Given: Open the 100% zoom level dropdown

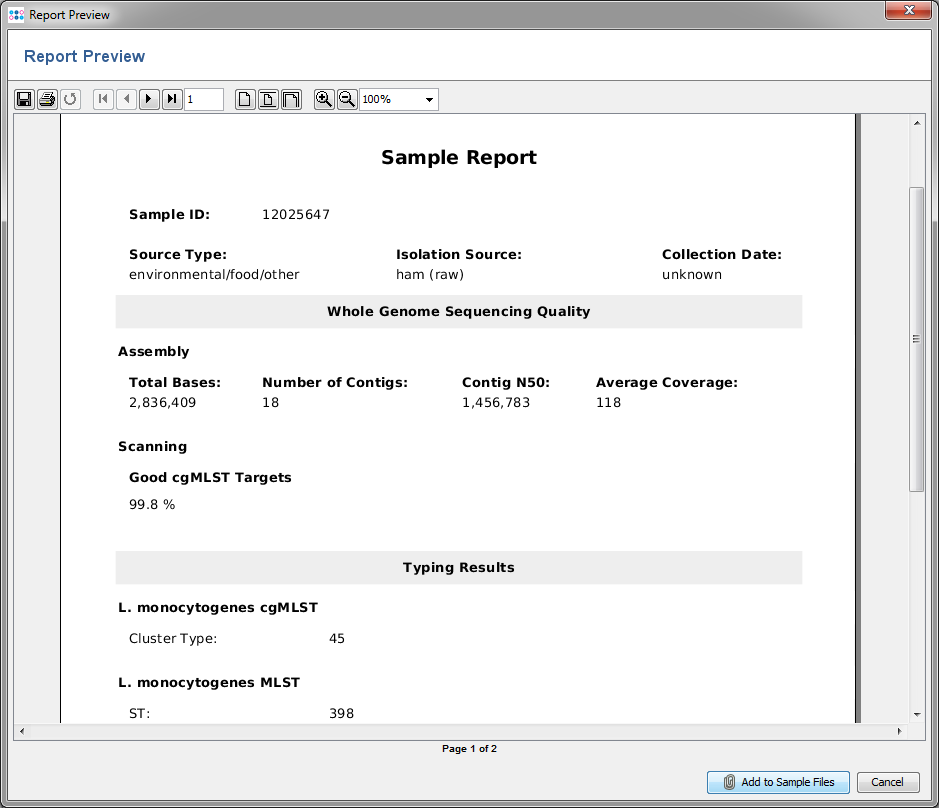Looking at the screenshot, I should (429, 100).
